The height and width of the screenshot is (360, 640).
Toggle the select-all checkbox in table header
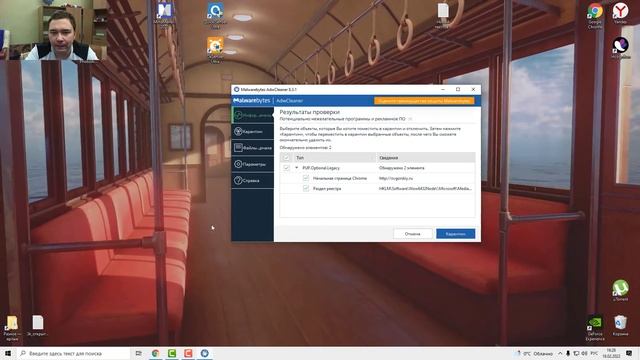pyautogui.click(x=286, y=158)
